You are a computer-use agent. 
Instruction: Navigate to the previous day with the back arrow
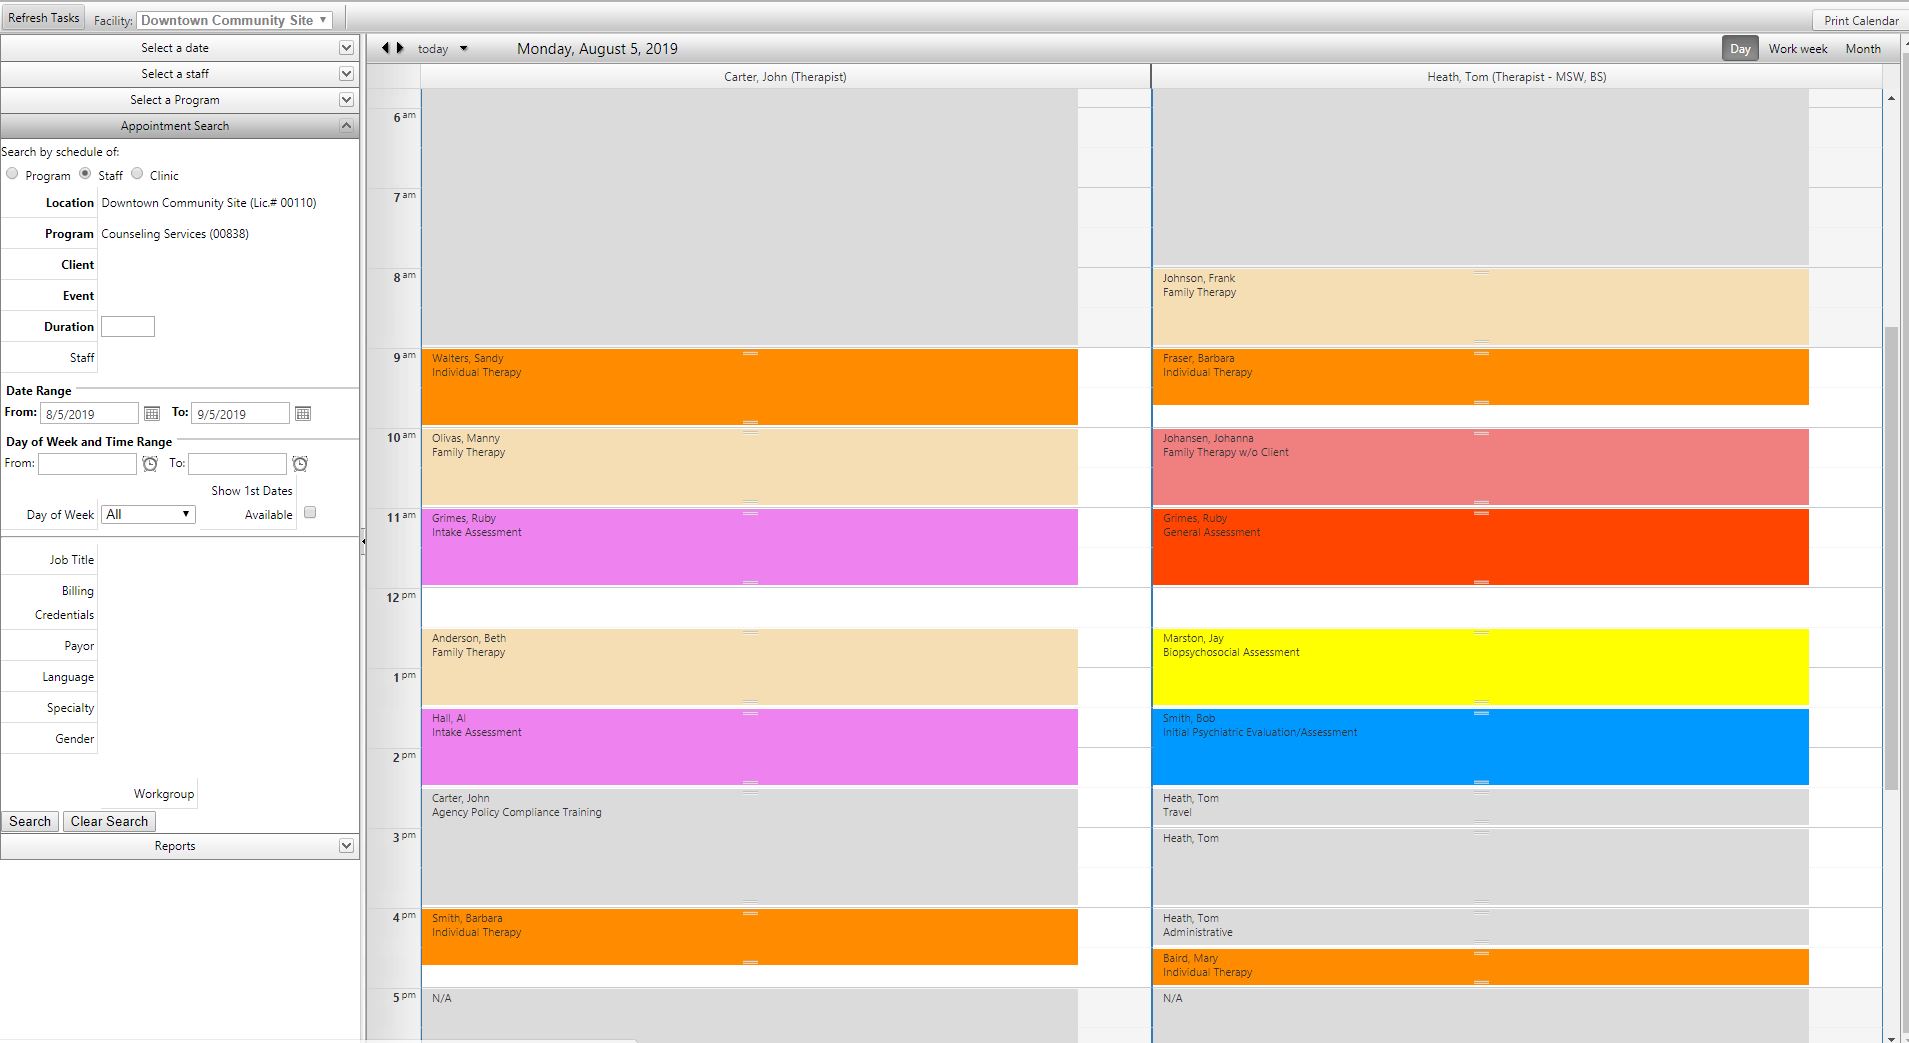[387, 47]
